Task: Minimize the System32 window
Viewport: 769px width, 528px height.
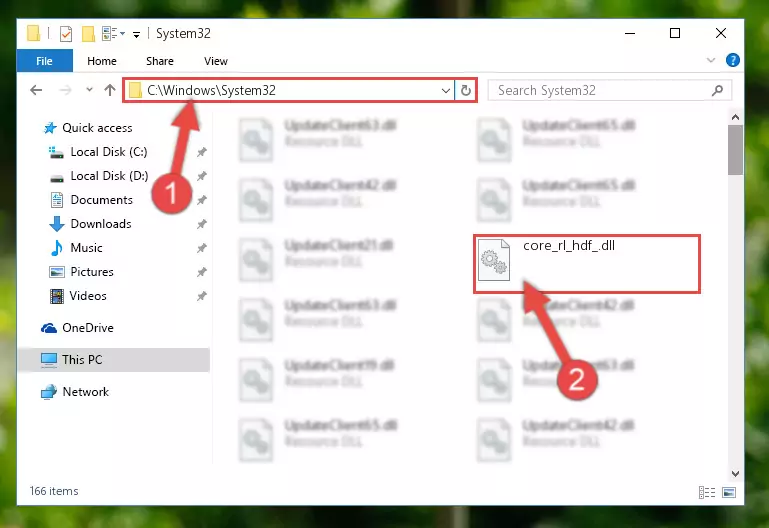Action: point(630,33)
